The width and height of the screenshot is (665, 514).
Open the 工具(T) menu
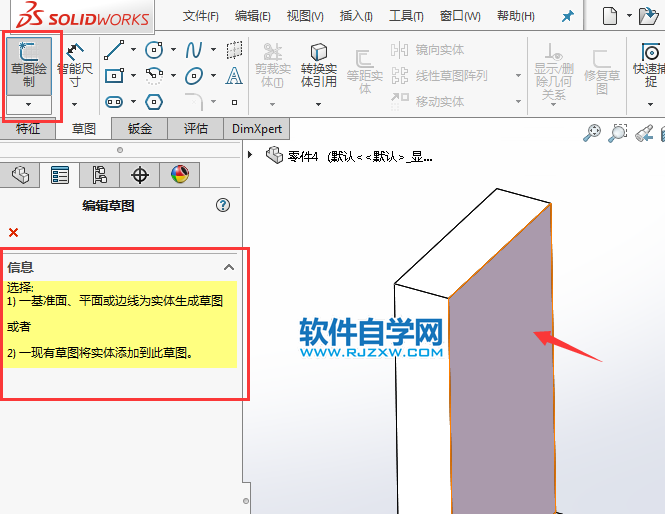click(406, 16)
